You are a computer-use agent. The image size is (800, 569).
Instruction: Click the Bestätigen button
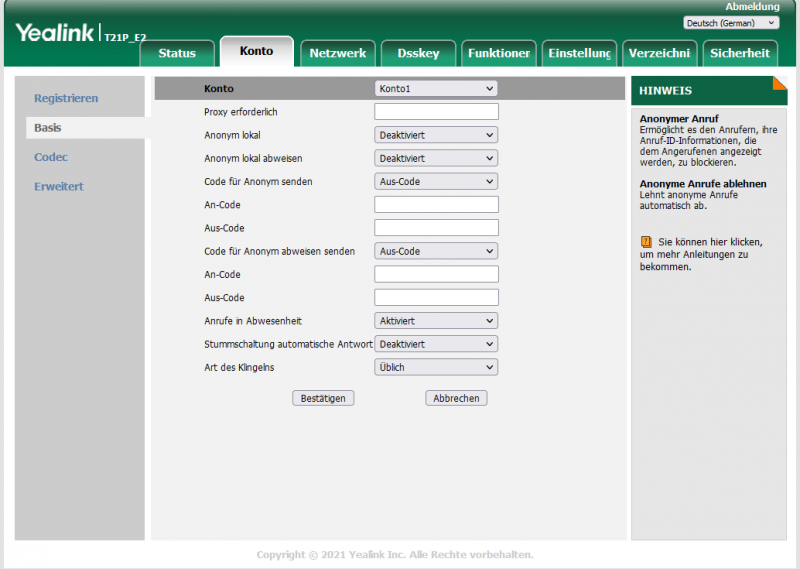pos(323,398)
